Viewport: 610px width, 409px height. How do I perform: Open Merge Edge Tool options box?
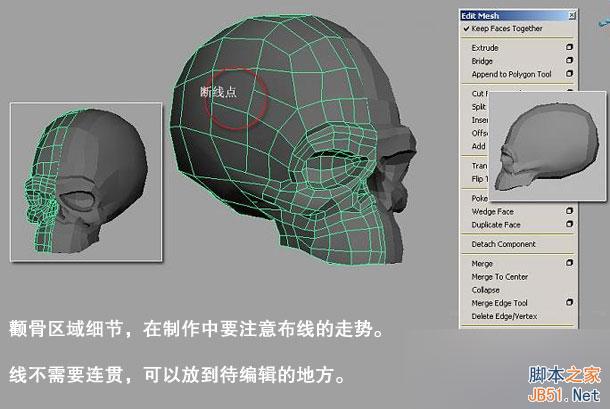[x=569, y=302]
